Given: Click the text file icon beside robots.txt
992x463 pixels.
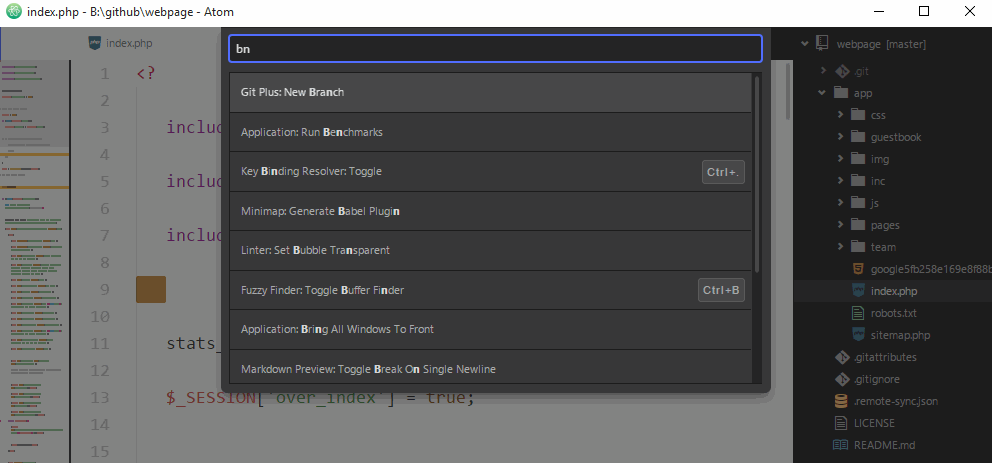Looking at the screenshot, I should tap(858, 312).
